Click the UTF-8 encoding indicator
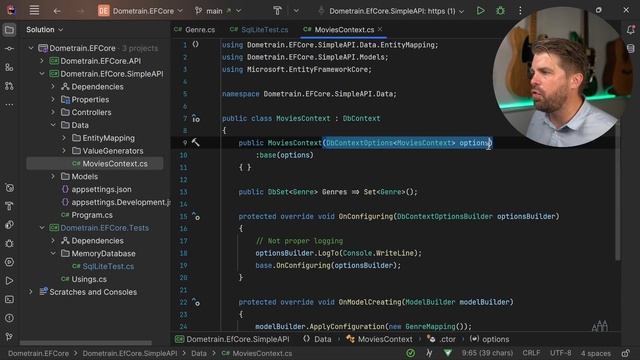The image size is (640, 360). tap(560, 353)
